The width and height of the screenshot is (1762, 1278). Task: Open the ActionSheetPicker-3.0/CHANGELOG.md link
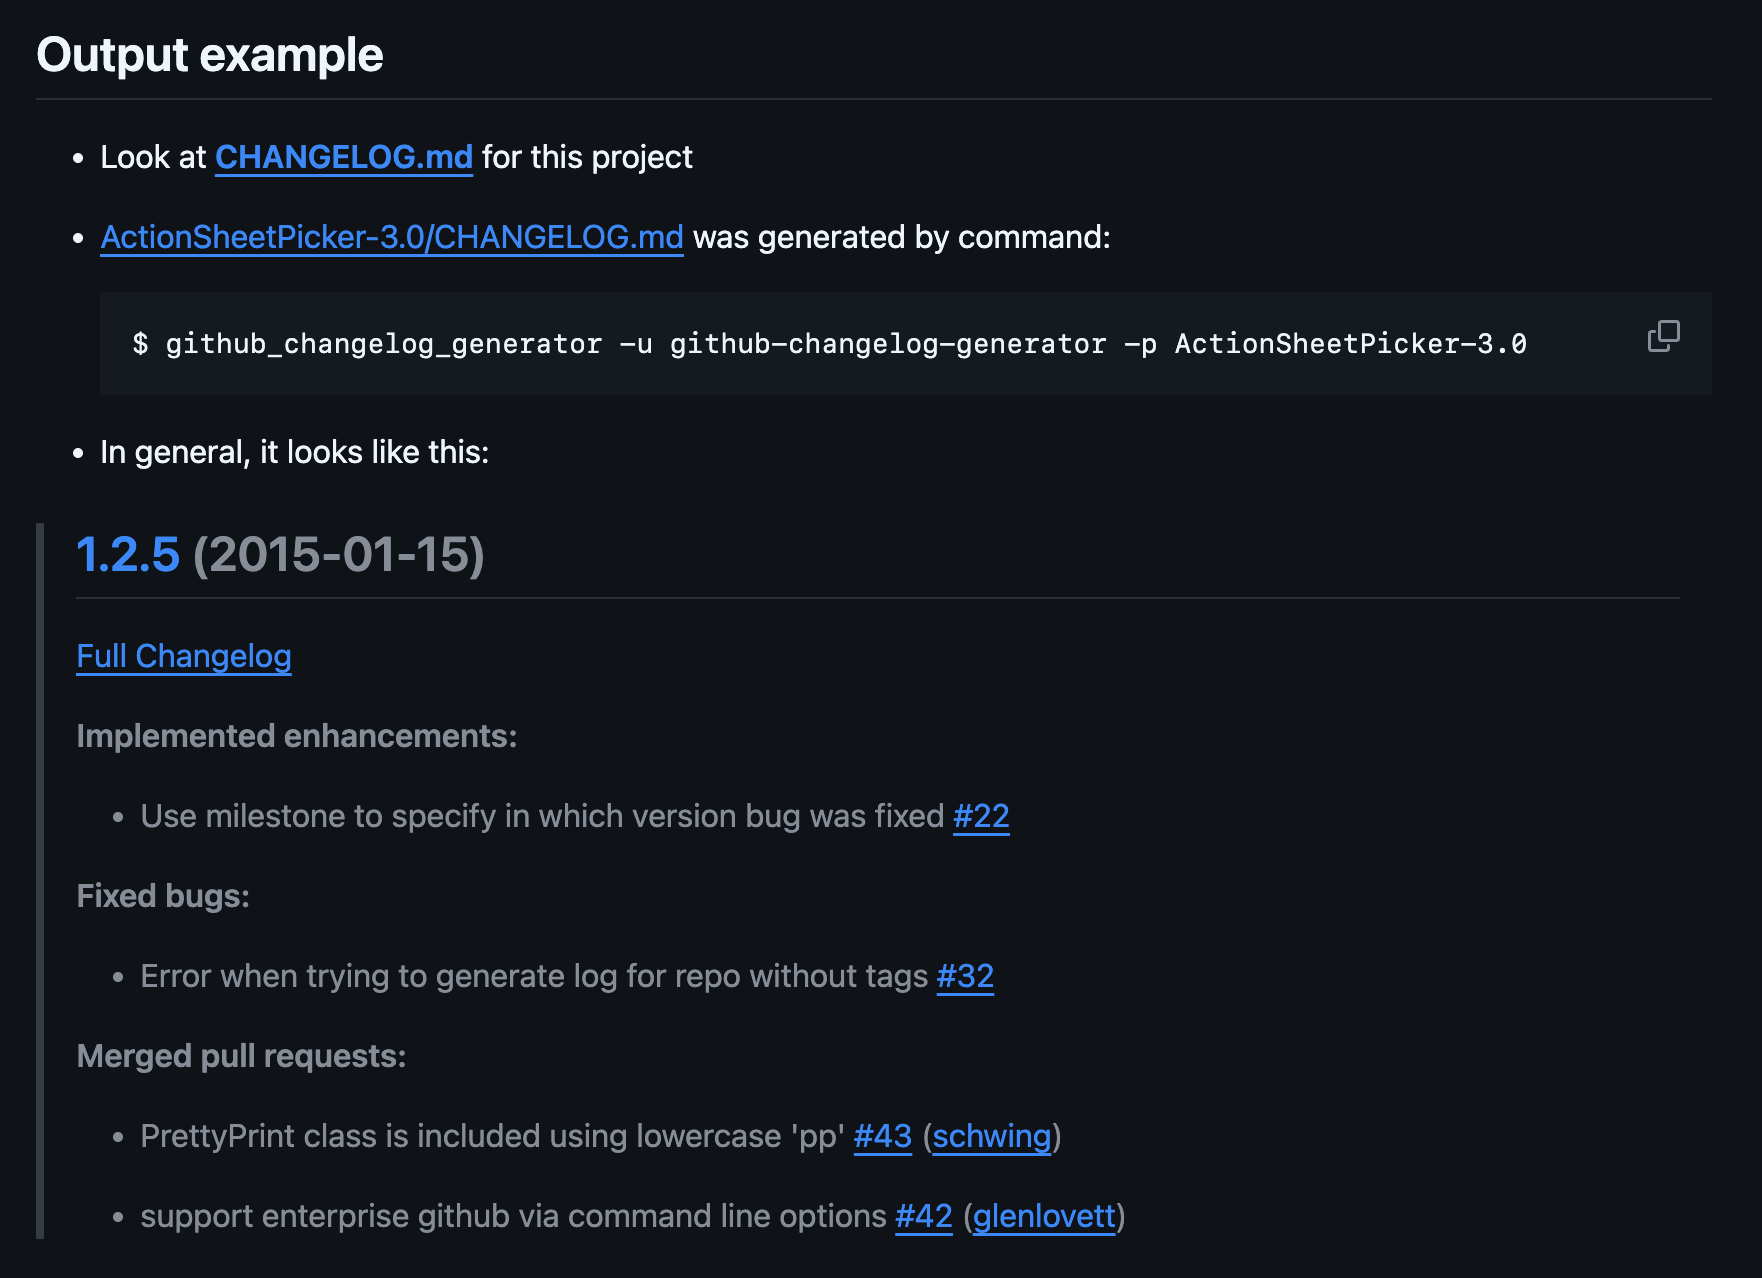pos(392,237)
